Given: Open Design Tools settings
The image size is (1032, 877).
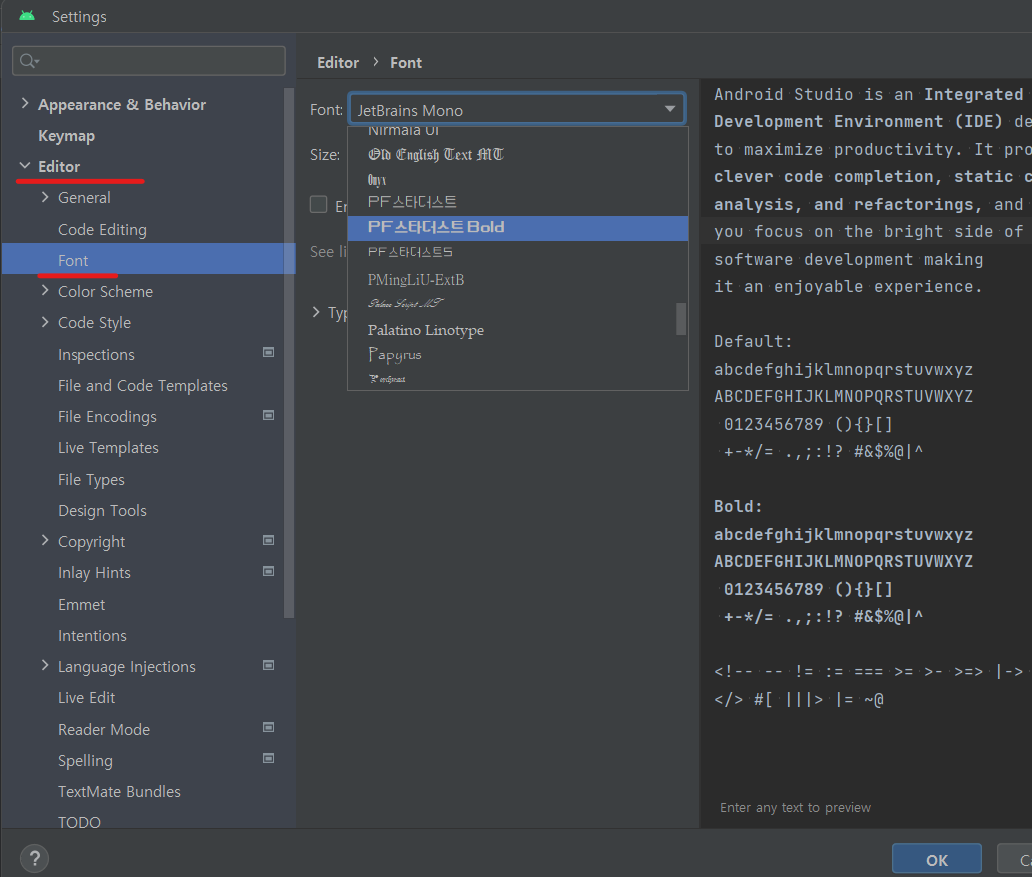Looking at the screenshot, I should pyautogui.click(x=102, y=510).
